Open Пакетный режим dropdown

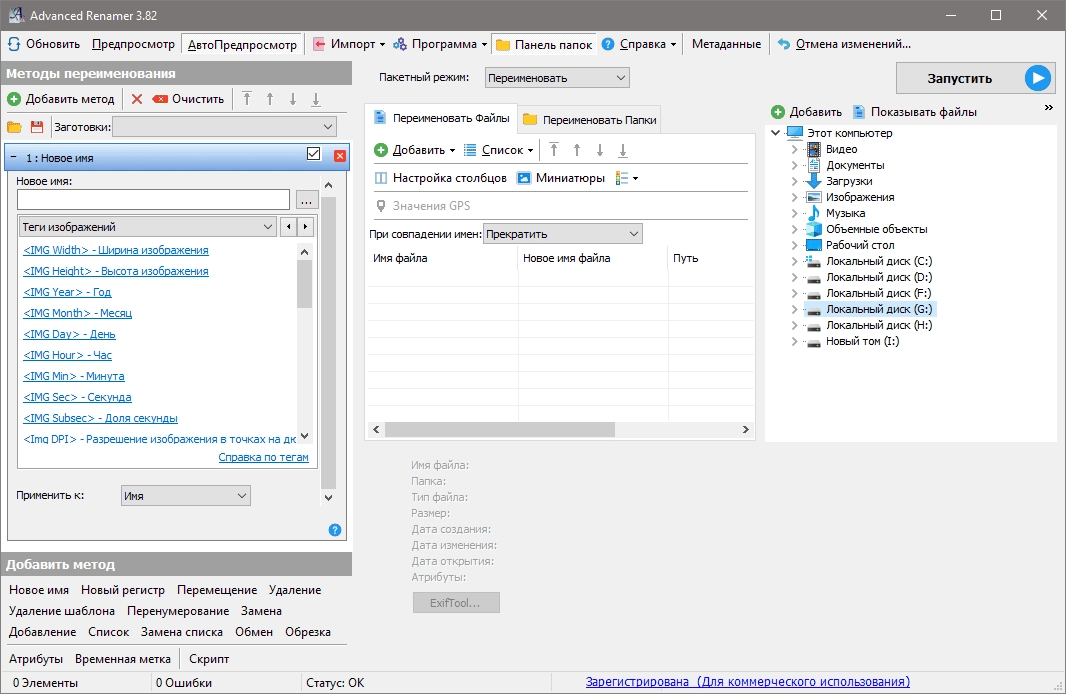pos(557,77)
